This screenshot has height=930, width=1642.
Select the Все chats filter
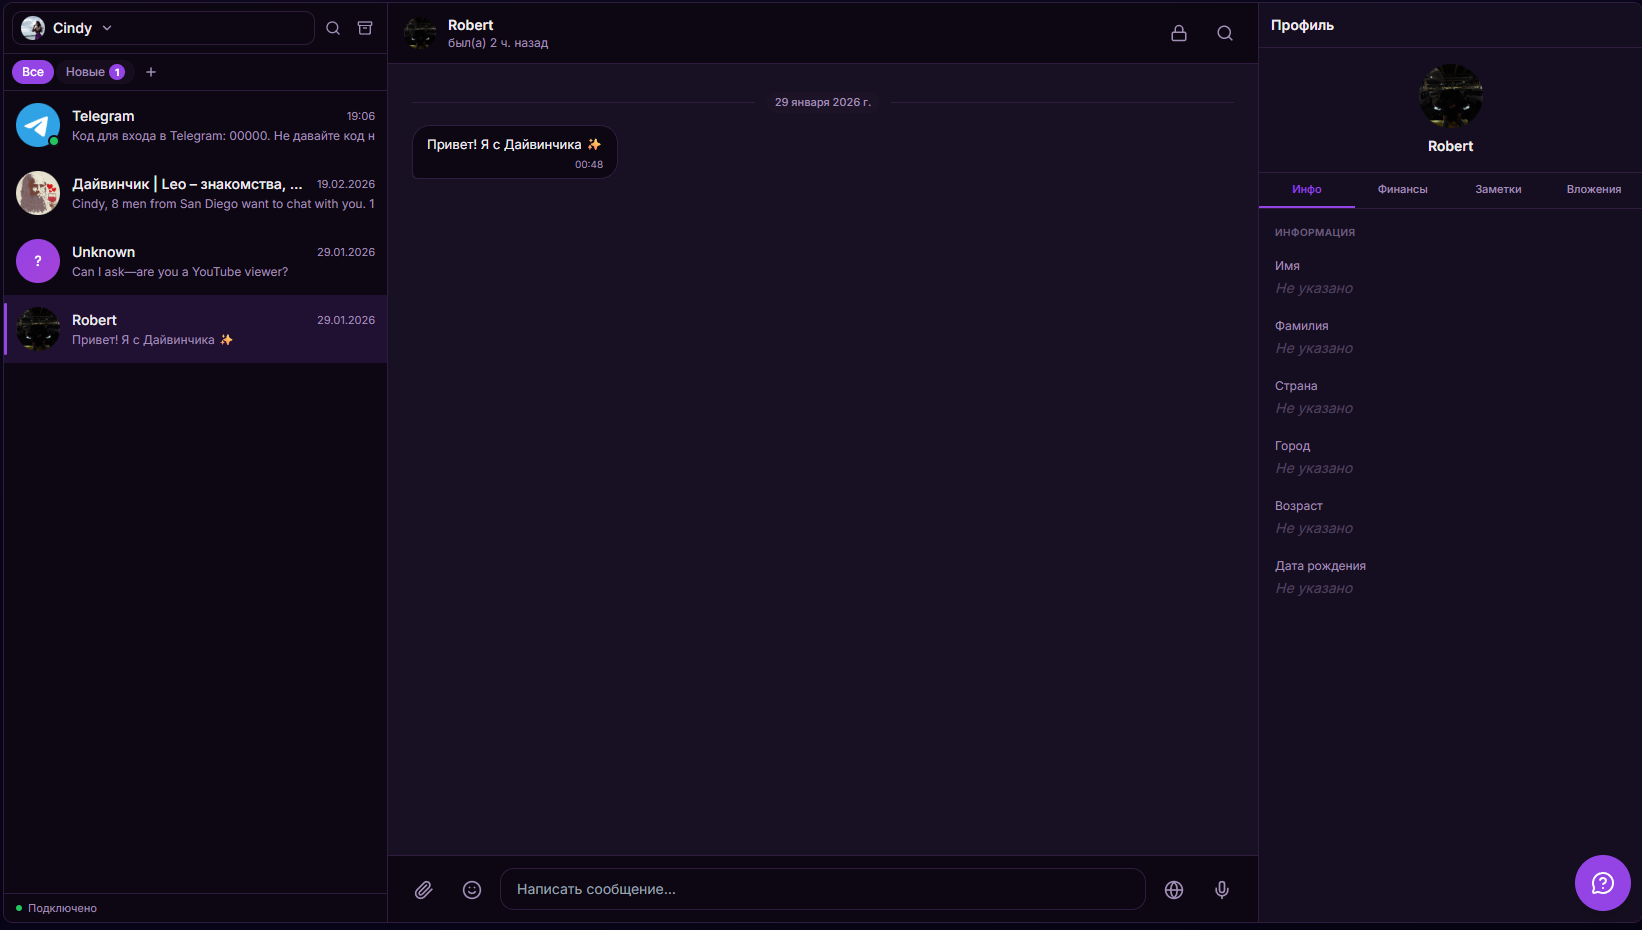33,72
